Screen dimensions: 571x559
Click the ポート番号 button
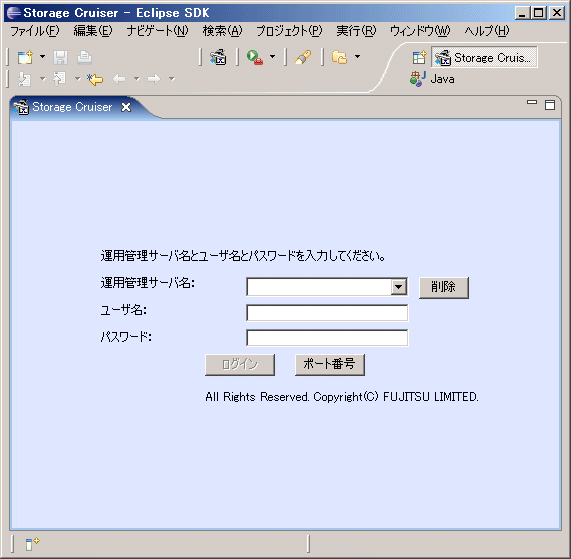tap(330, 364)
